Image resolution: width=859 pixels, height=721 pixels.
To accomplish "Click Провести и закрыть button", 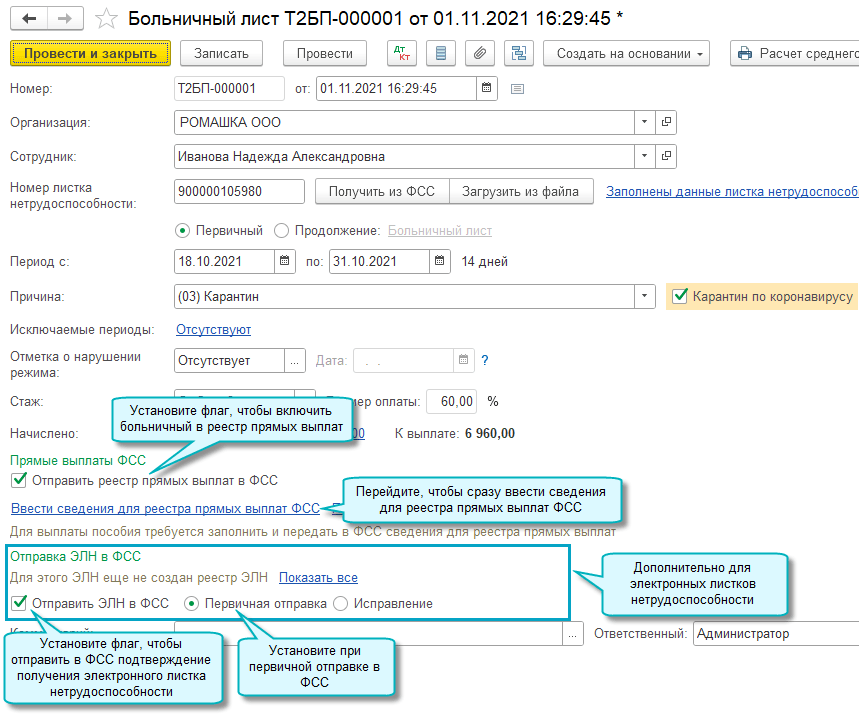I will pyautogui.click(x=90, y=53).
